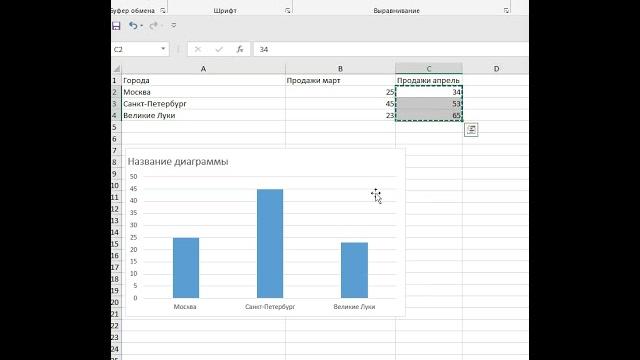Click the Москва bar in chart
The width and height of the screenshot is (640, 360).
tap(186, 268)
